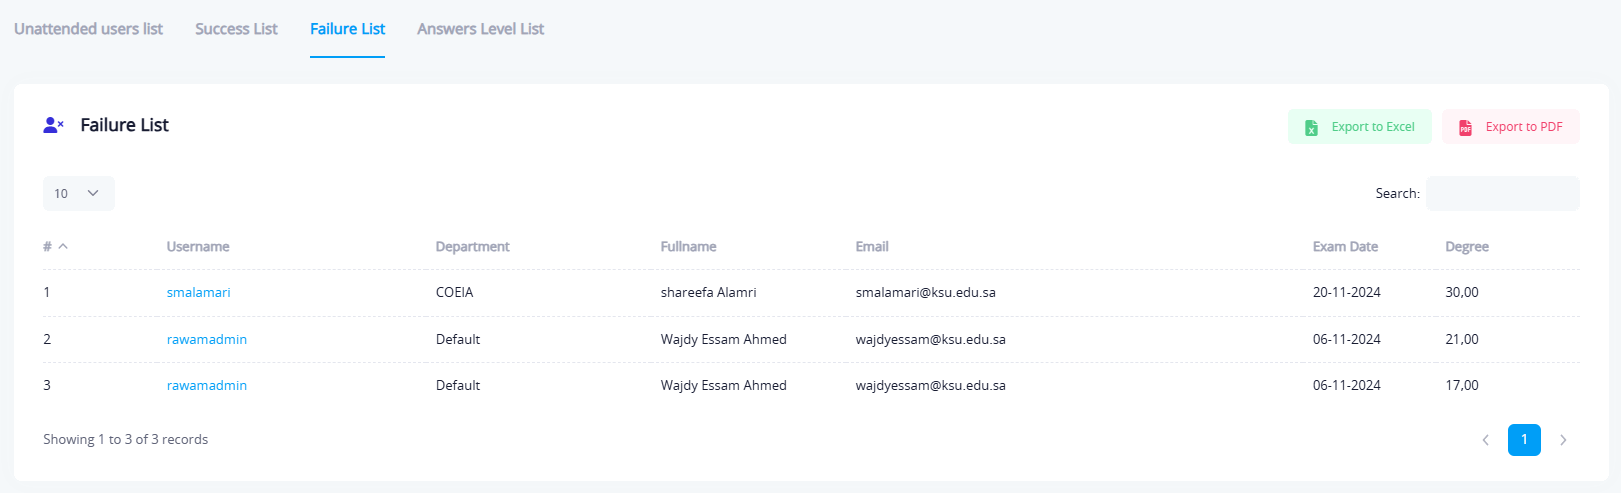Click the PDF file icon
1621x493 pixels.
(x=1465, y=127)
